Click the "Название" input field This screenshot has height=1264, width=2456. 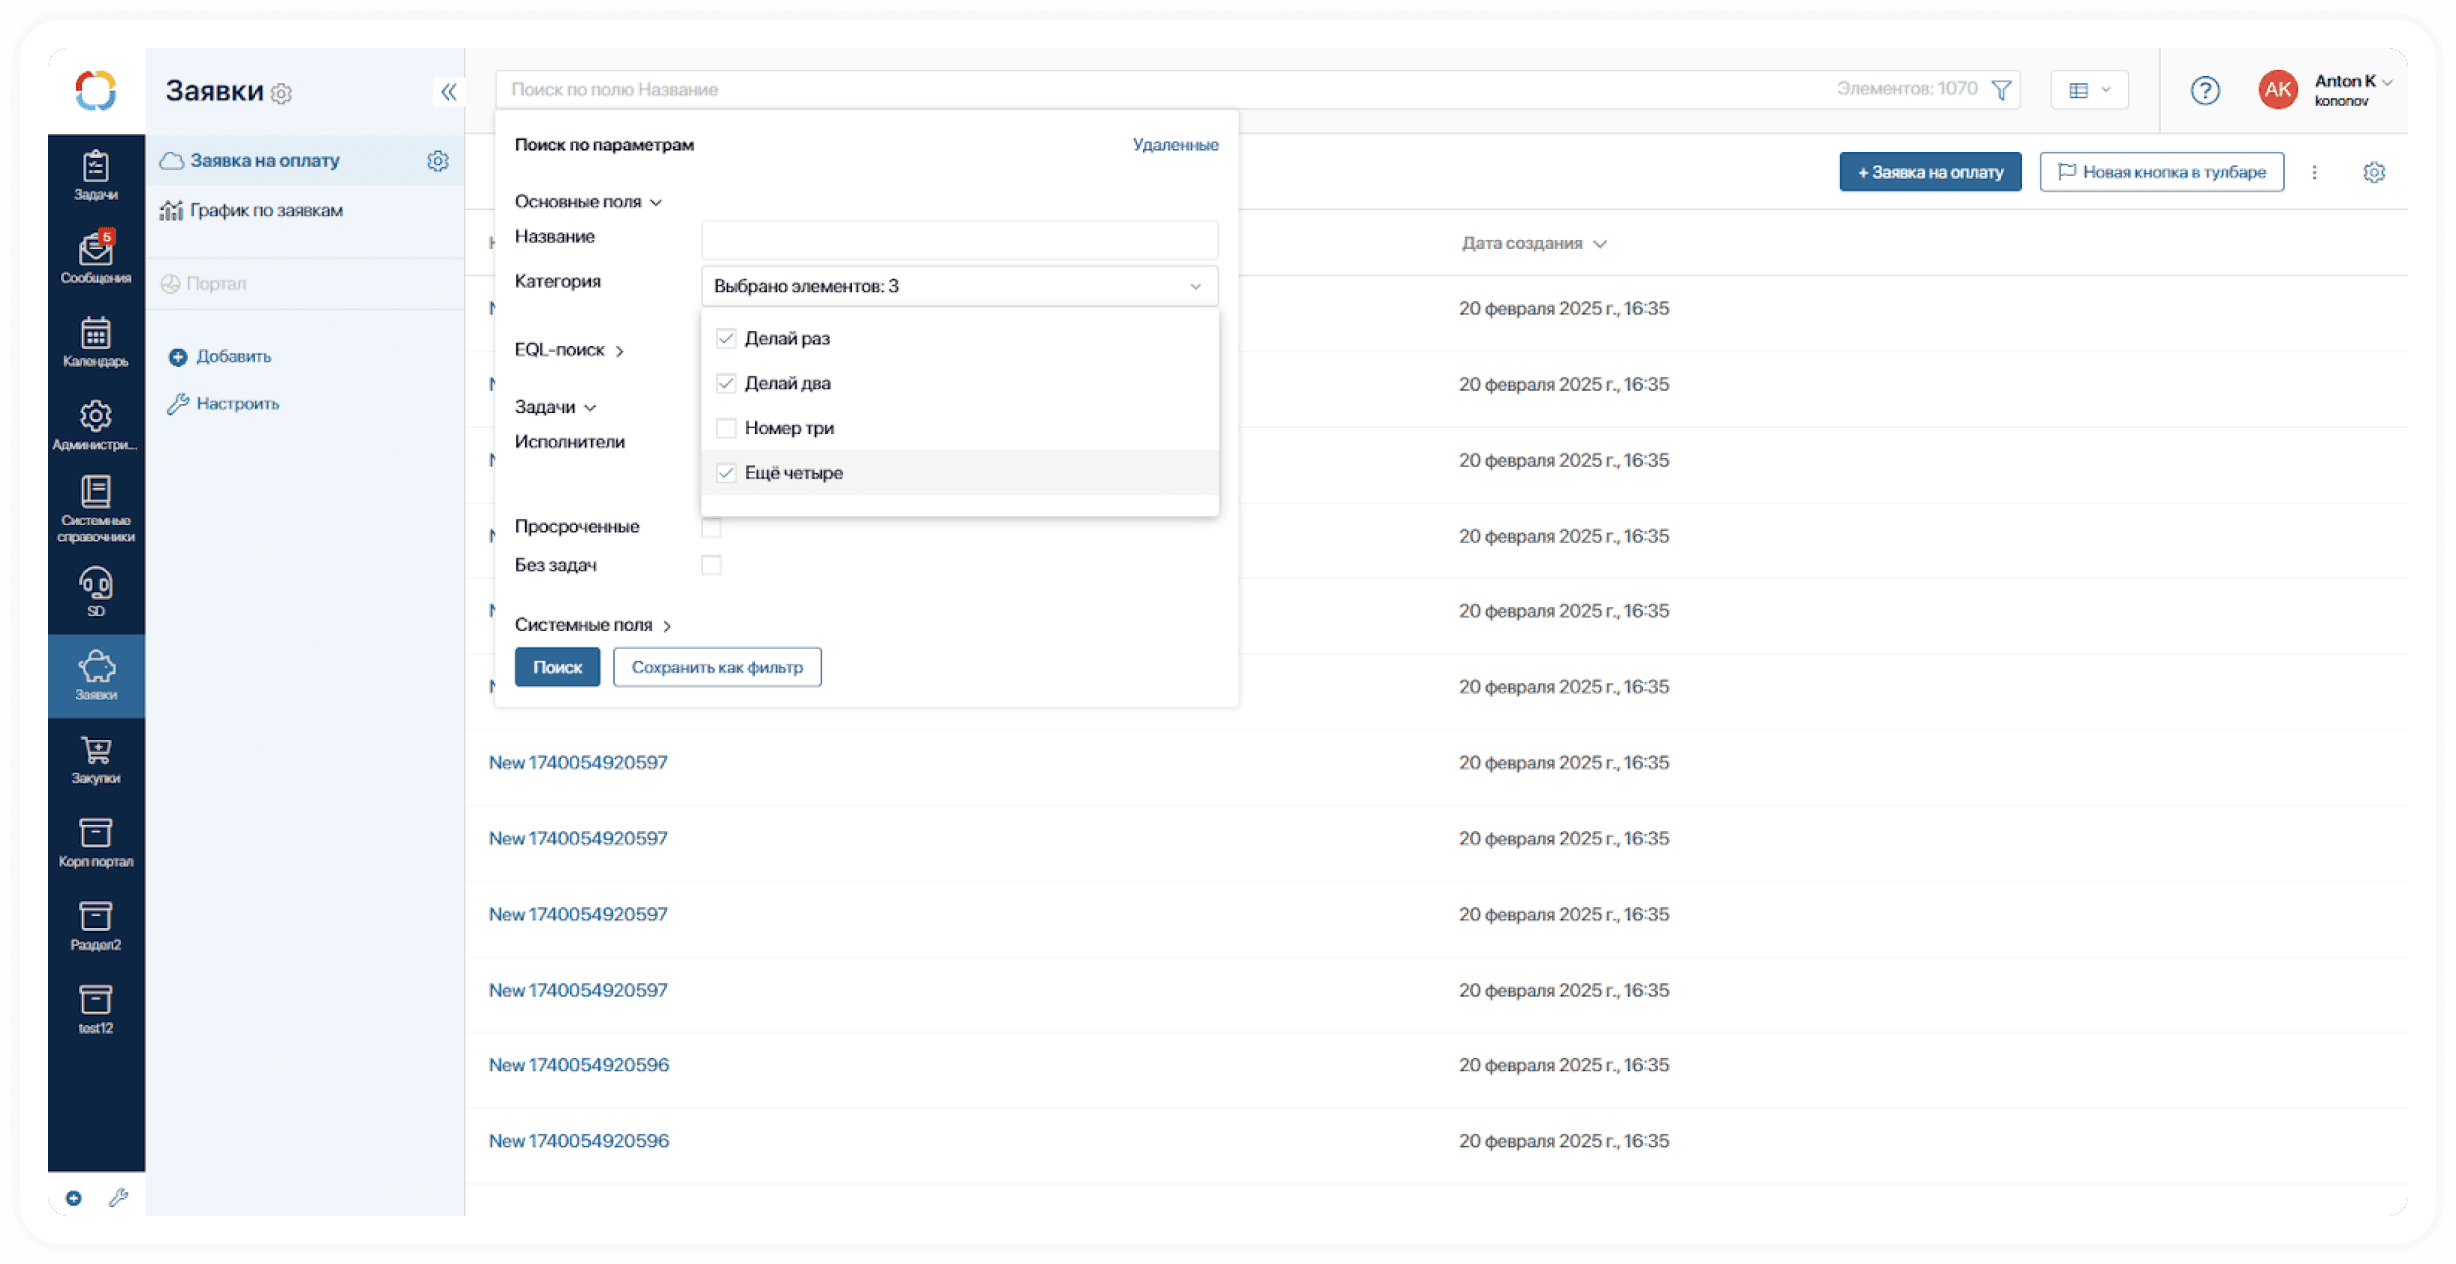(x=959, y=240)
